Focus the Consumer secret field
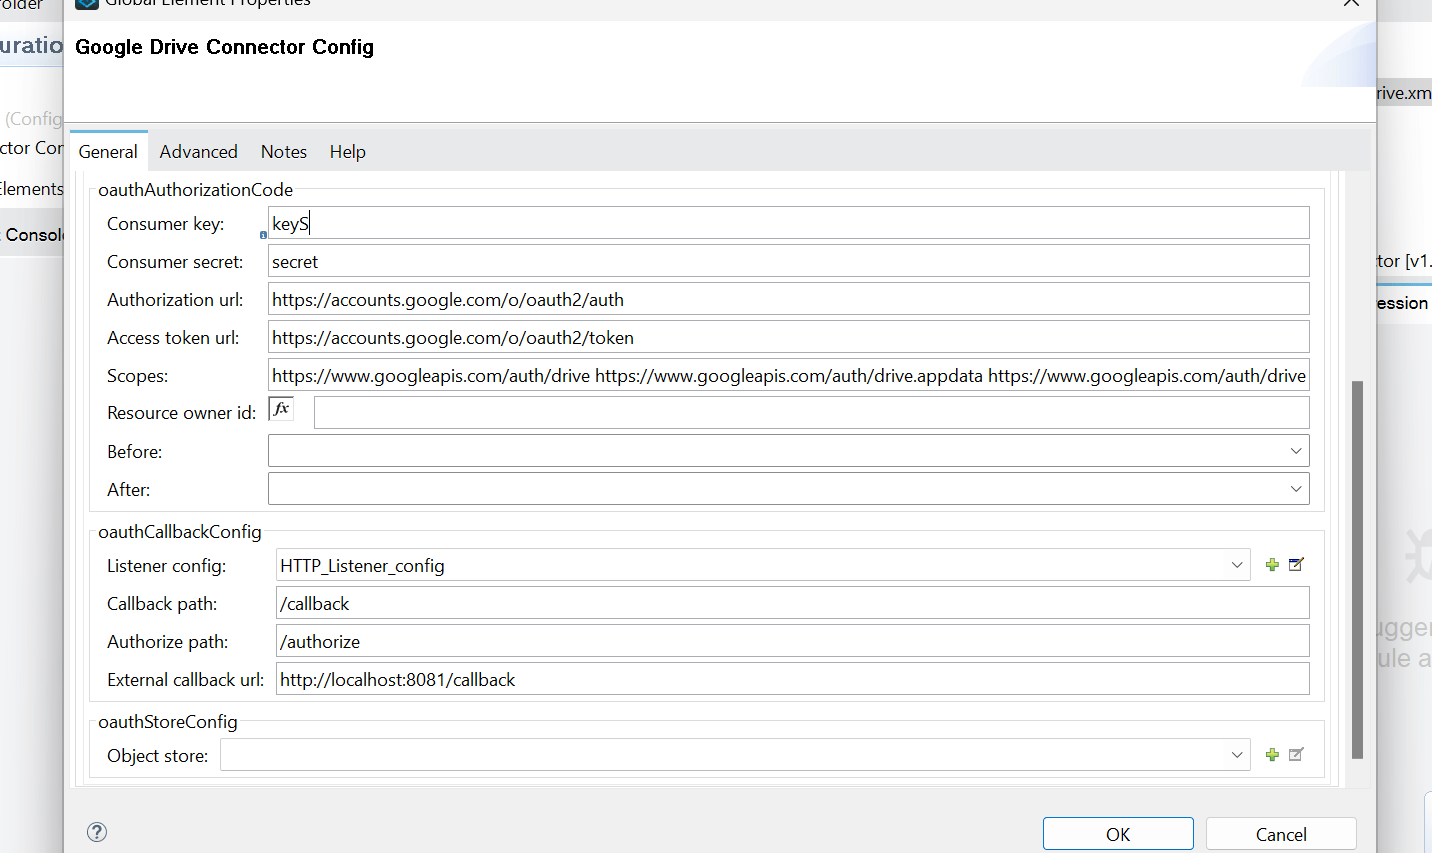Screen dimensions: 1432x853 pyautogui.click(x=788, y=262)
